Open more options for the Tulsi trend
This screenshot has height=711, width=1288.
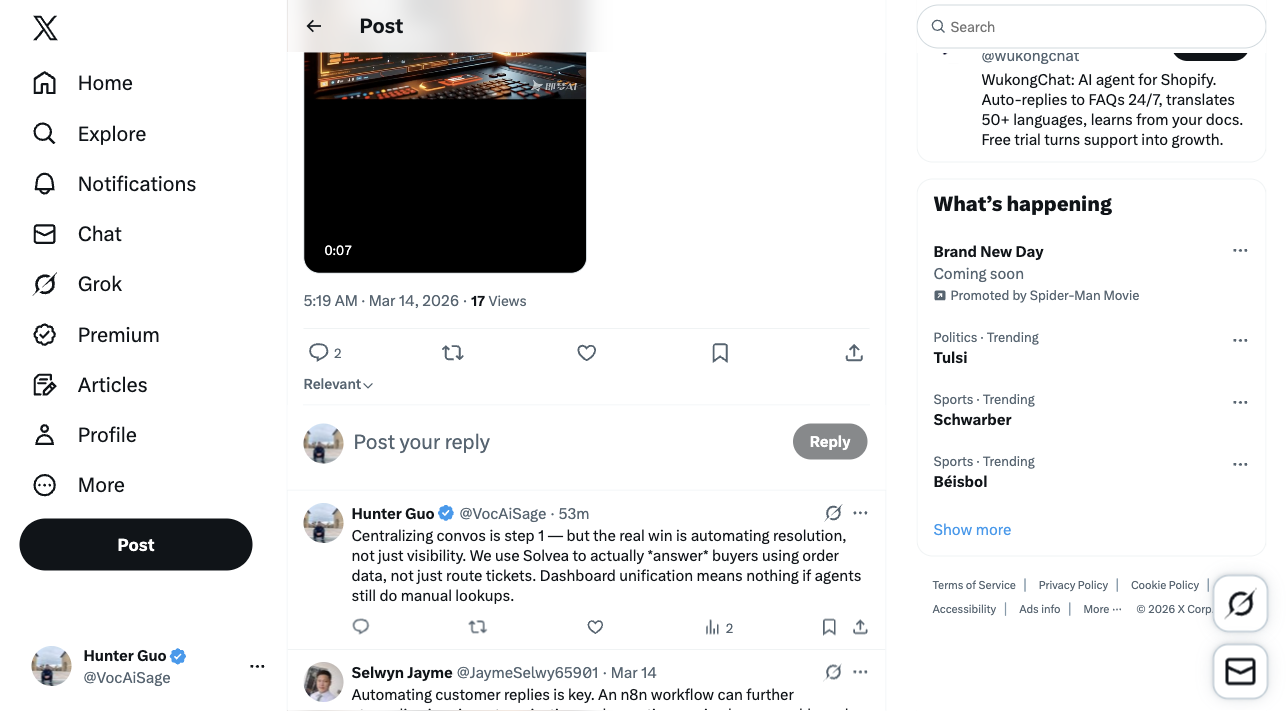(1240, 340)
